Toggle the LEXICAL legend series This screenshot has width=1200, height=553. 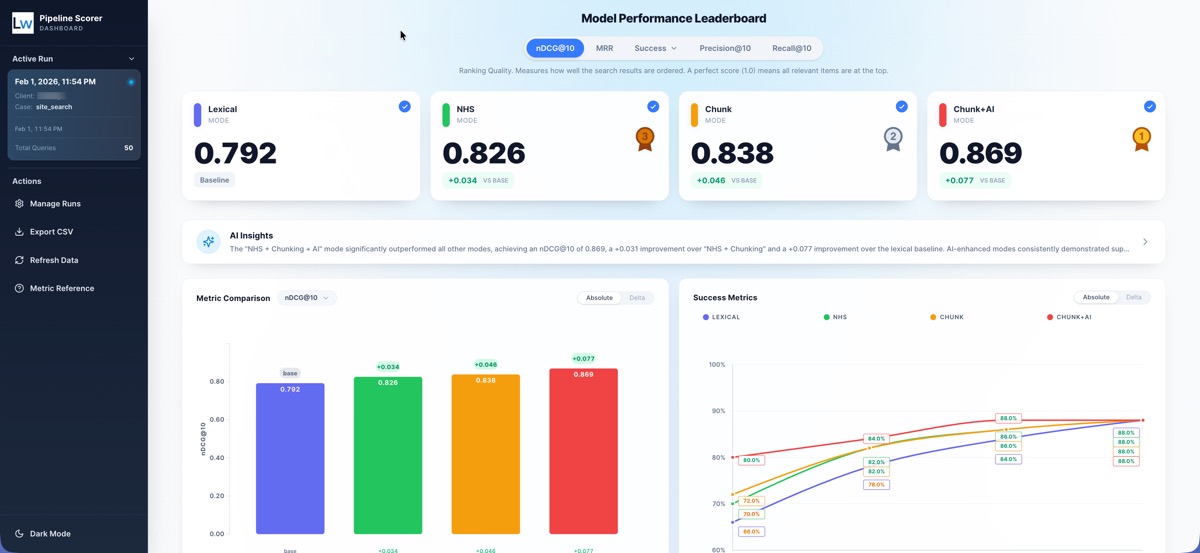(x=722, y=317)
